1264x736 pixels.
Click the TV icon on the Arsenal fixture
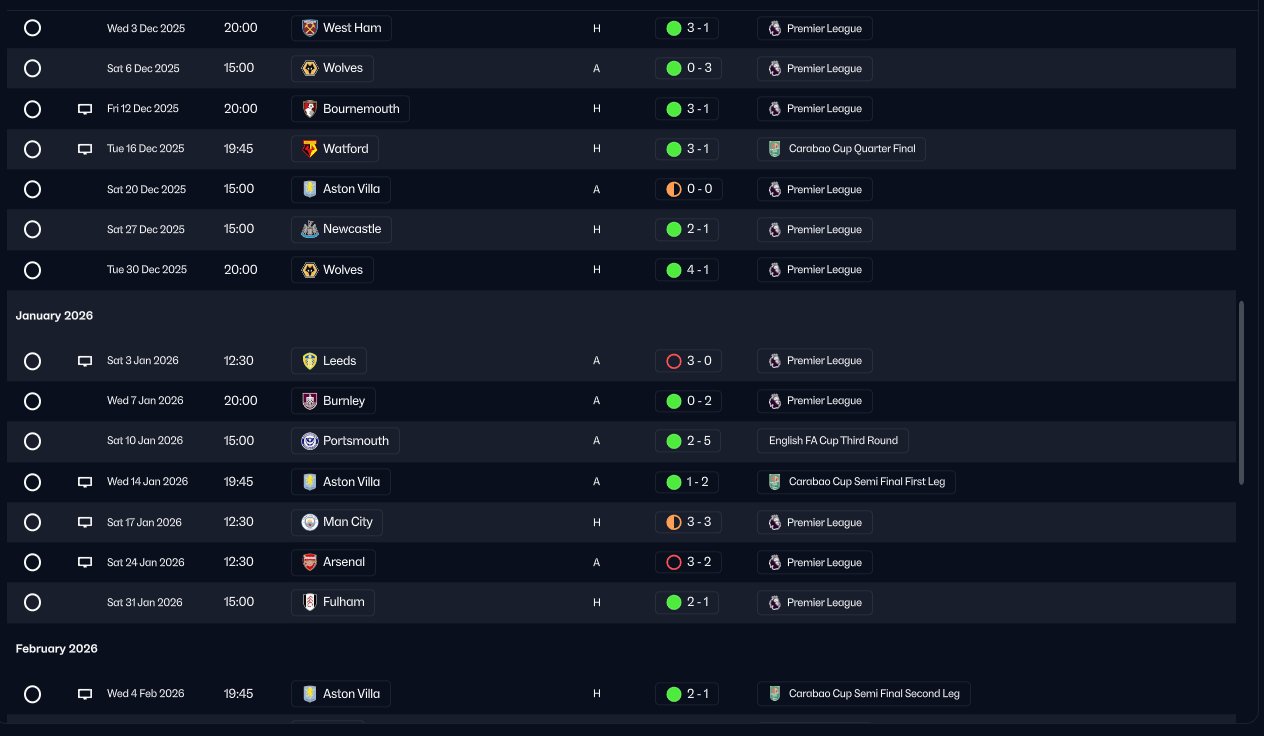(x=85, y=562)
